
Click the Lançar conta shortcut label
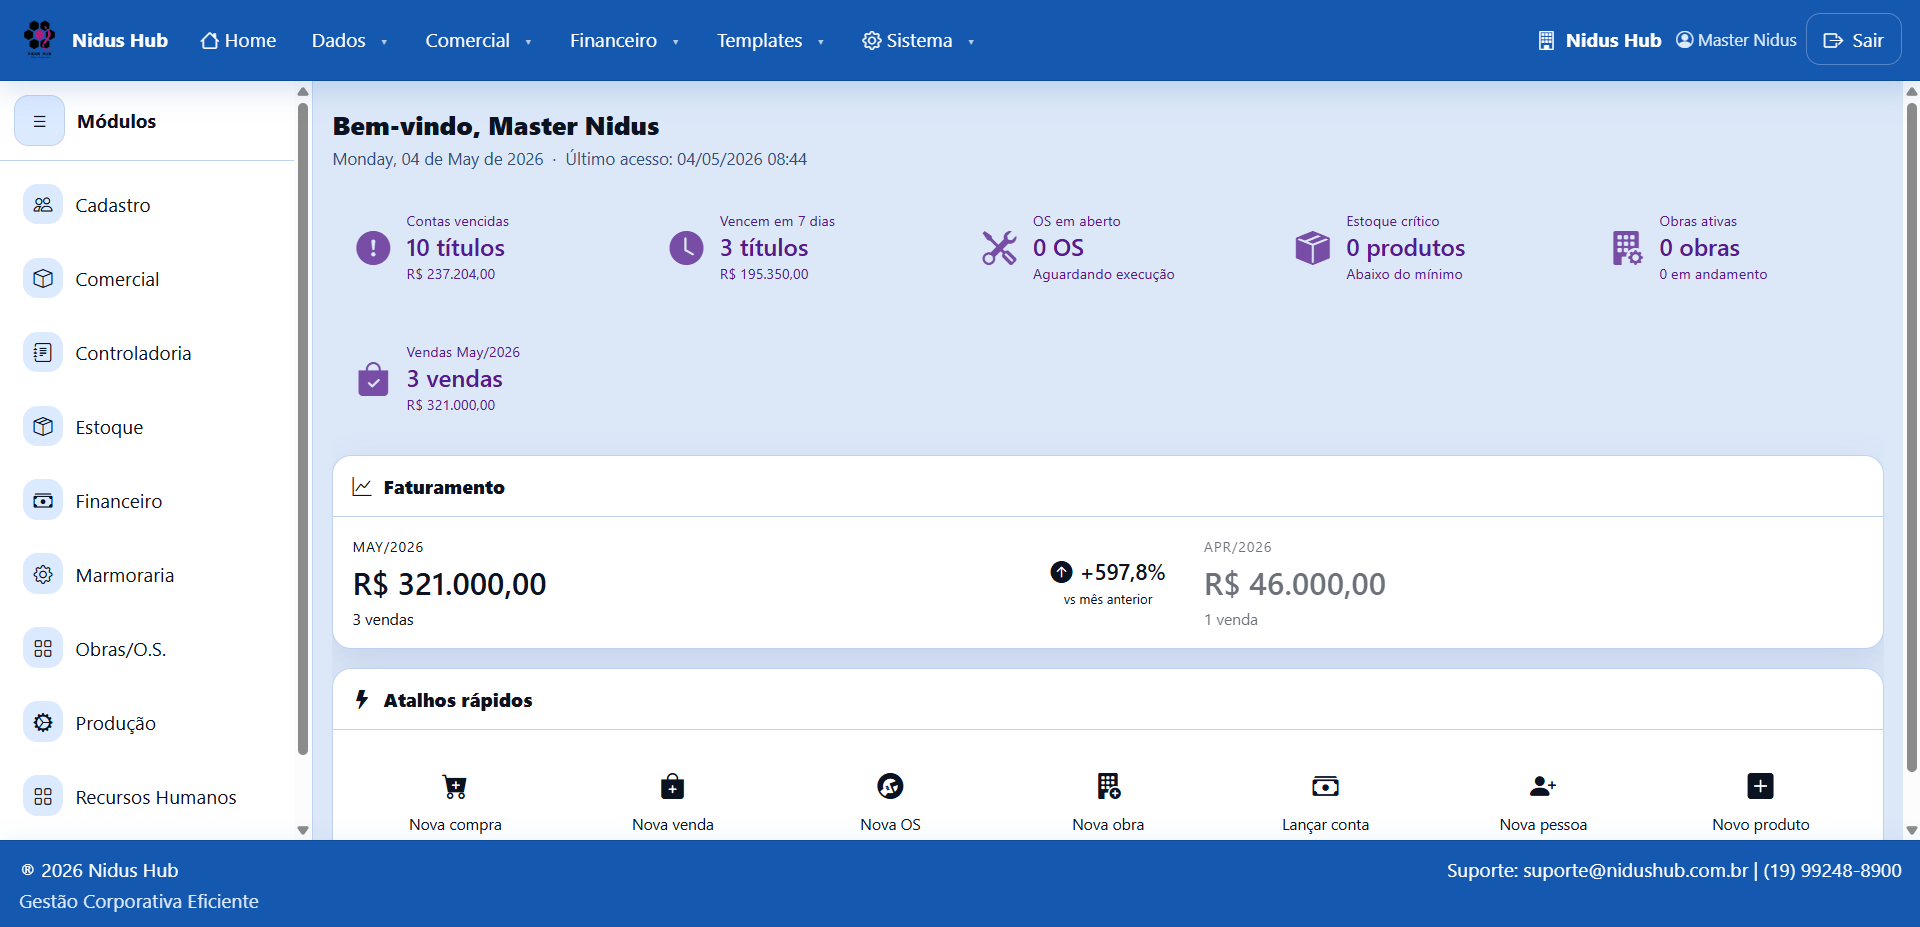(x=1325, y=825)
